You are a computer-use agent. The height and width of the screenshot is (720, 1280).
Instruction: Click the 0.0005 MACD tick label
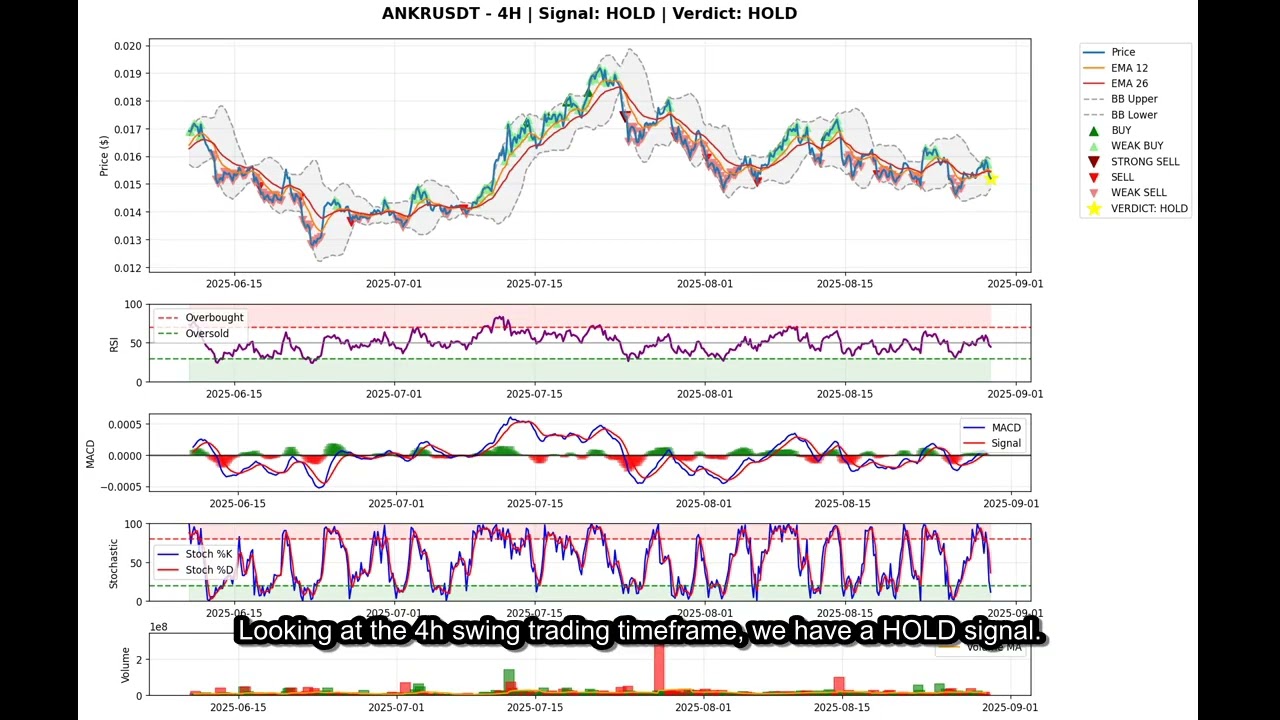pyautogui.click(x=123, y=425)
